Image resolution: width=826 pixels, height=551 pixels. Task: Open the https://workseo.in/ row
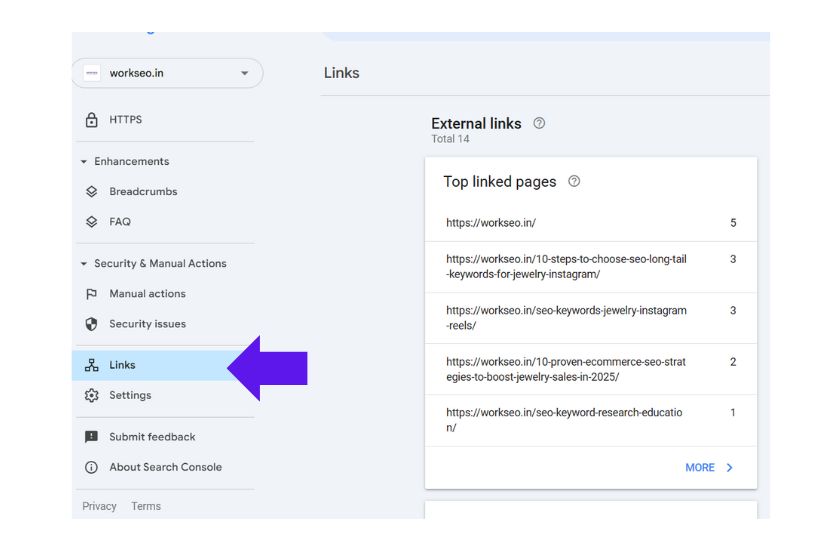pos(591,223)
